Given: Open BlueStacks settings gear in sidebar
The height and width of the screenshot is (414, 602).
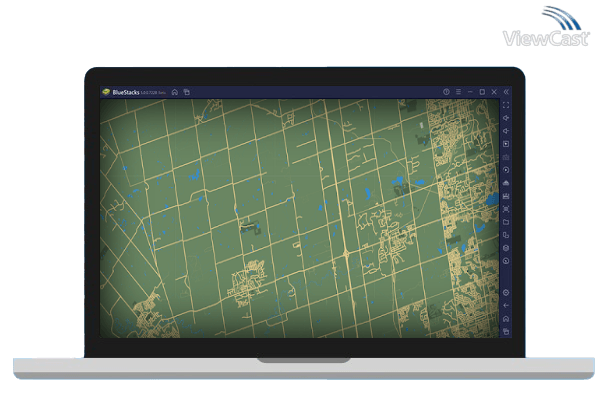Looking at the screenshot, I should 506,293.
